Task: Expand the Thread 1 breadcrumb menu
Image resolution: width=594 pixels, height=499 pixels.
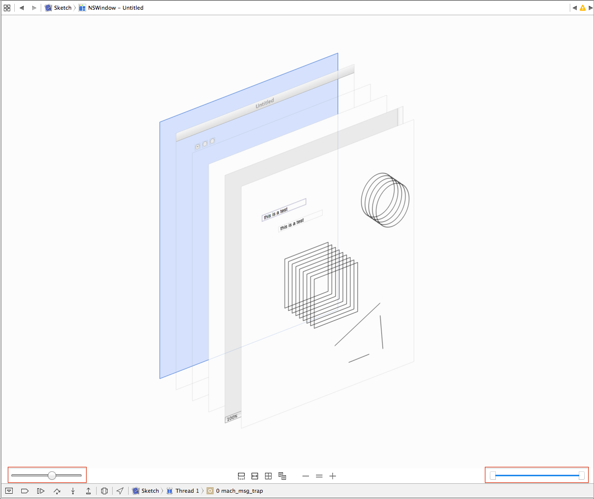Action: (183, 491)
